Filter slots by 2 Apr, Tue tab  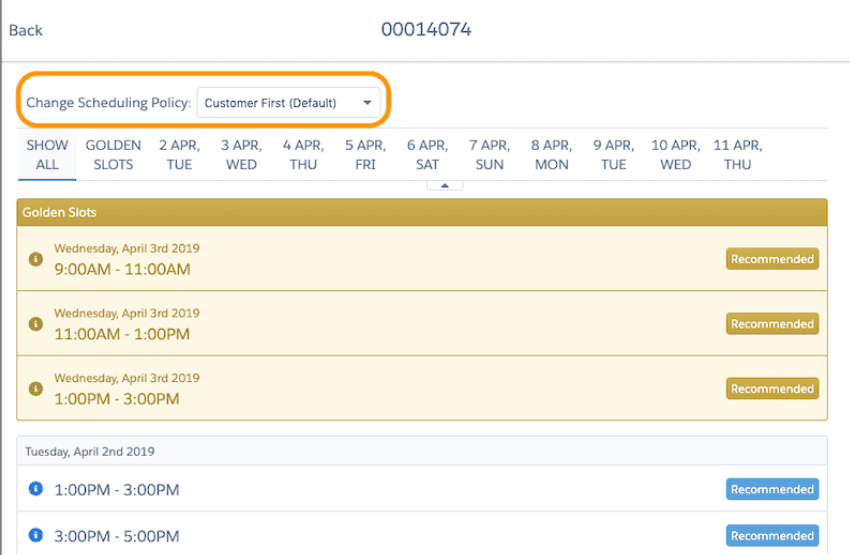point(179,155)
